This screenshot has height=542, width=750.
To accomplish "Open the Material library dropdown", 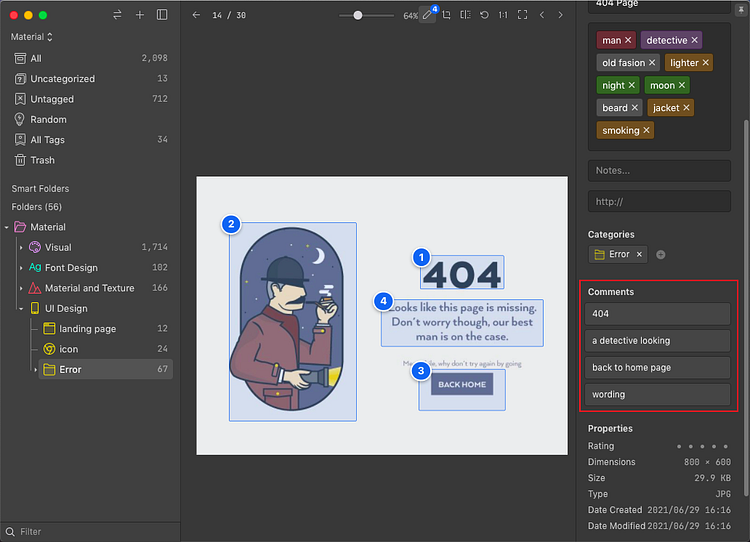I will [32, 37].
